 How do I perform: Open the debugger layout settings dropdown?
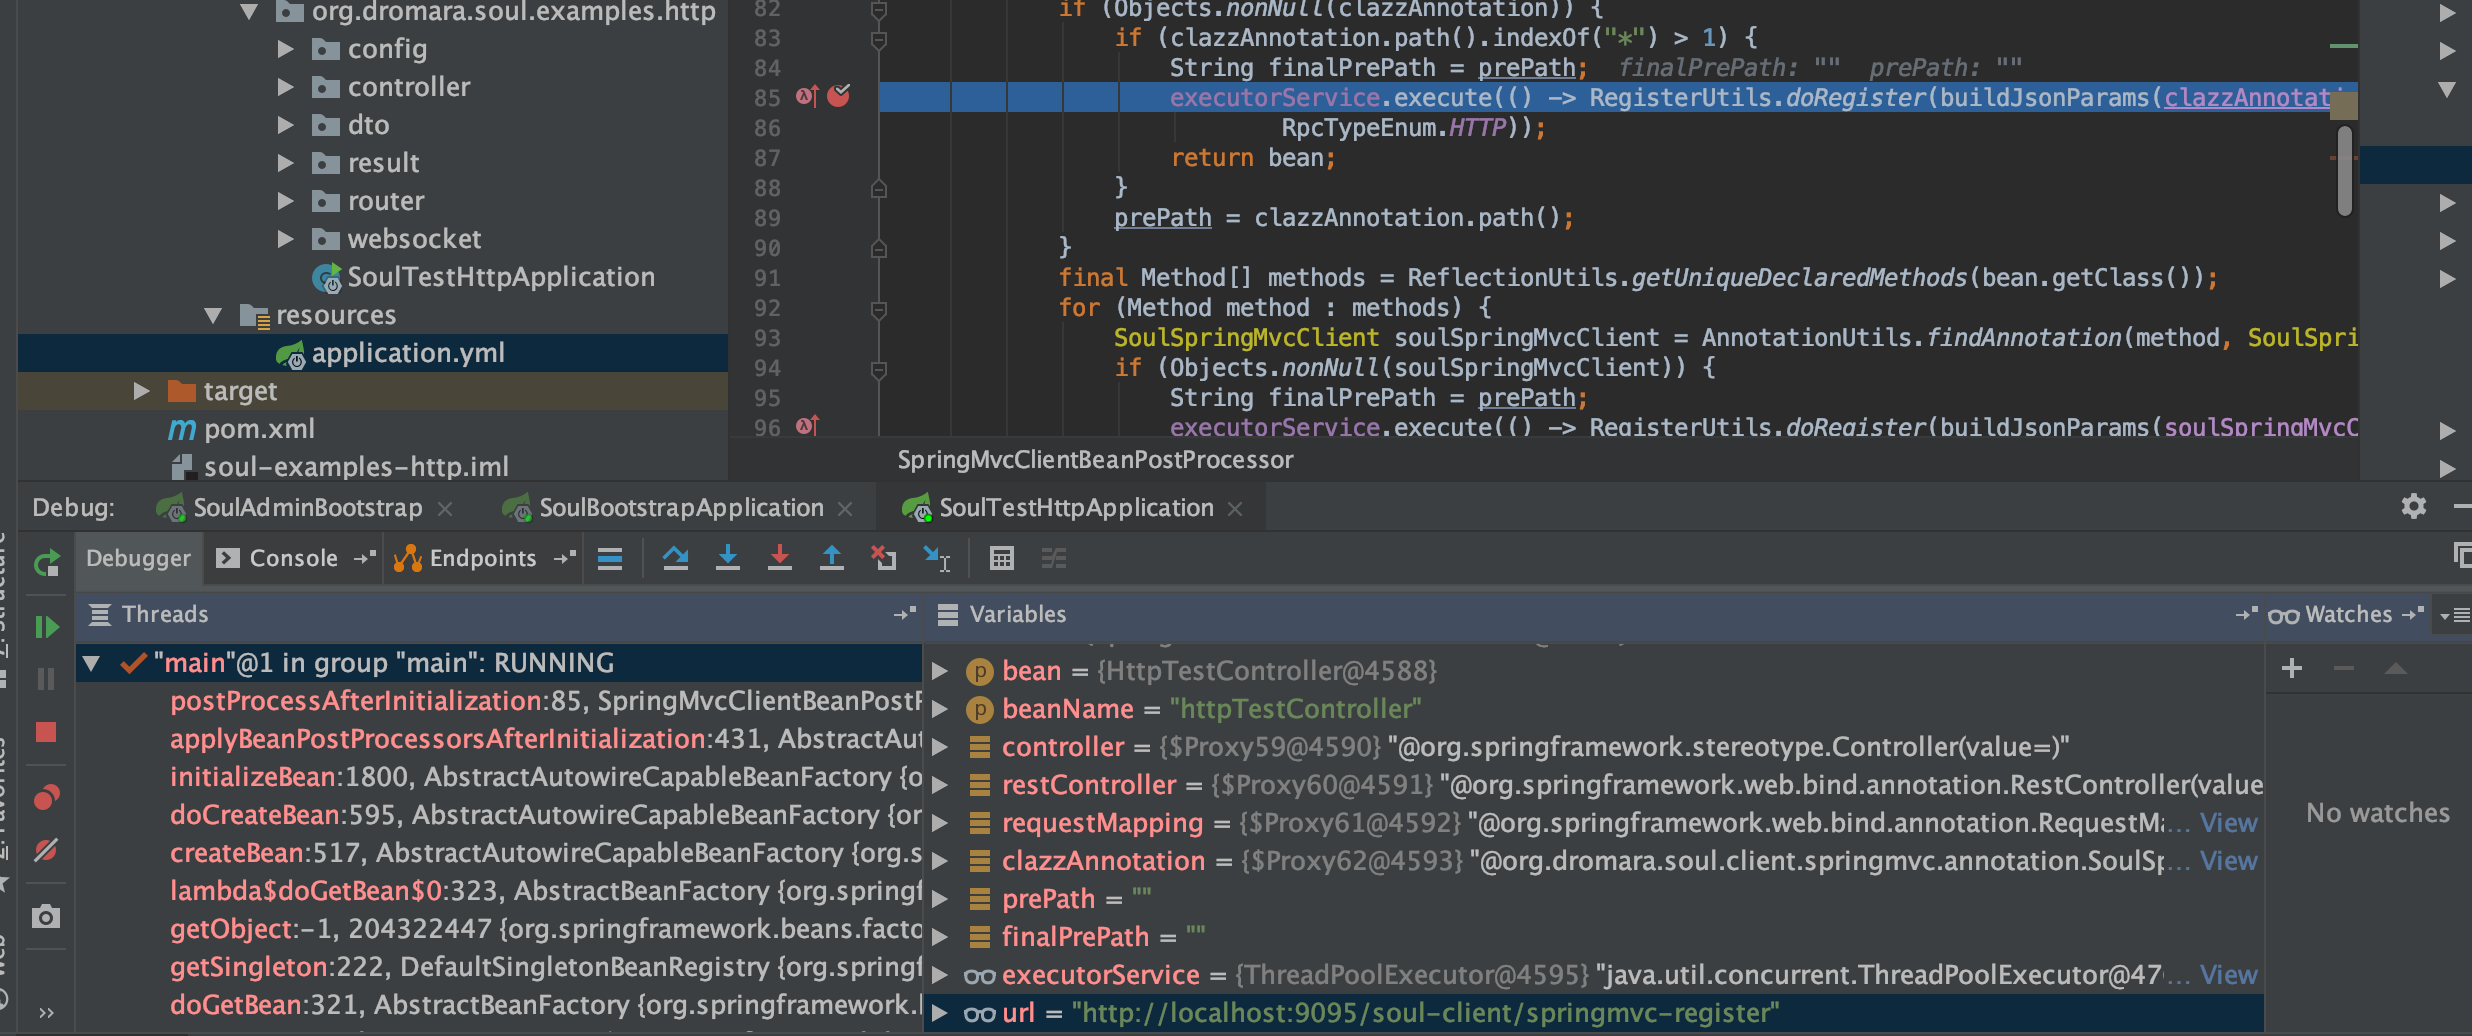(2455, 615)
